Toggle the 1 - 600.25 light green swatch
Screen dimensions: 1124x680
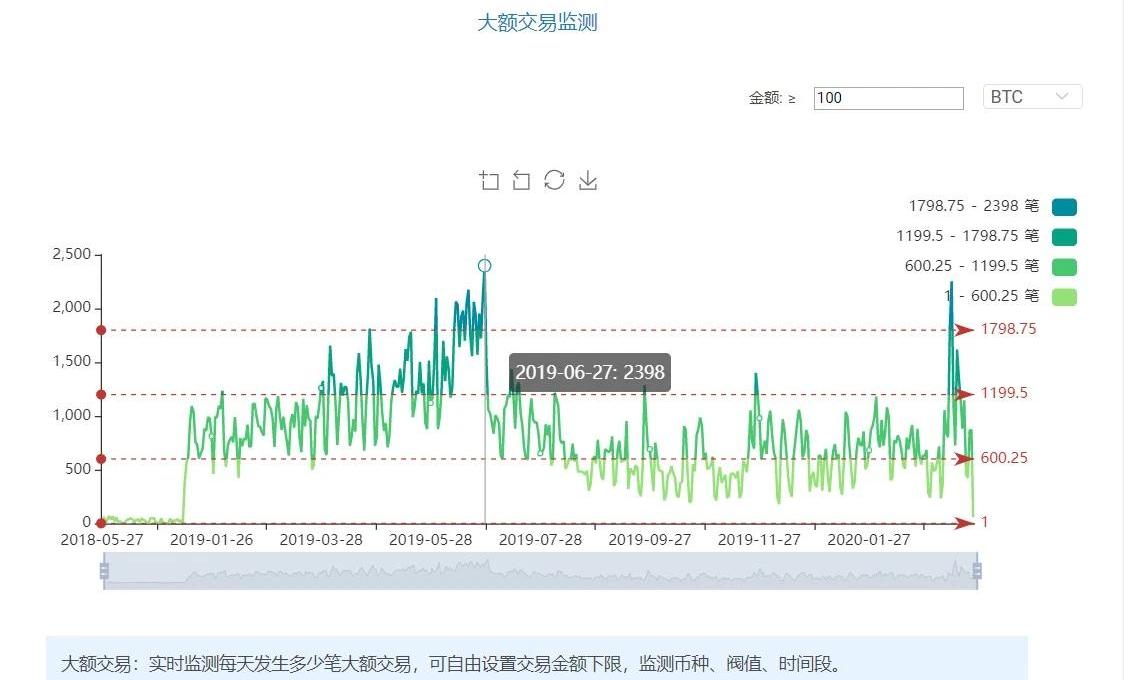(1064, 297)
